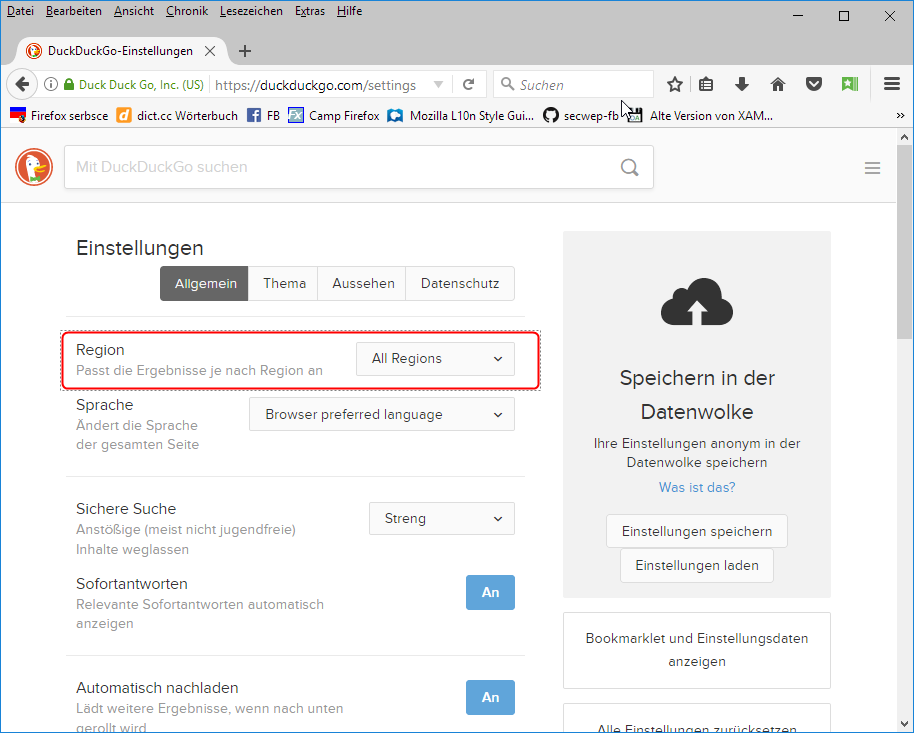The width and height of the screenshot is (914, 733).
Task: Open the FB Facebook bookmark
Action: point(263,115)
